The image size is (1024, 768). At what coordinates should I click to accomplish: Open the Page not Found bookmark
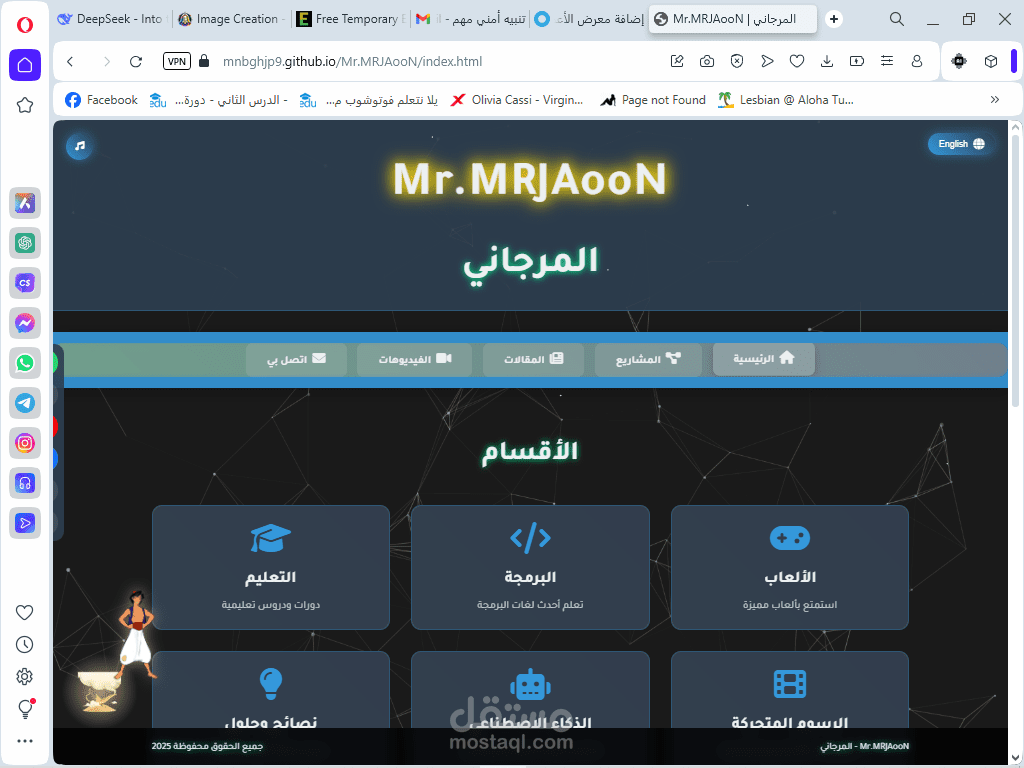pos(653,100)
